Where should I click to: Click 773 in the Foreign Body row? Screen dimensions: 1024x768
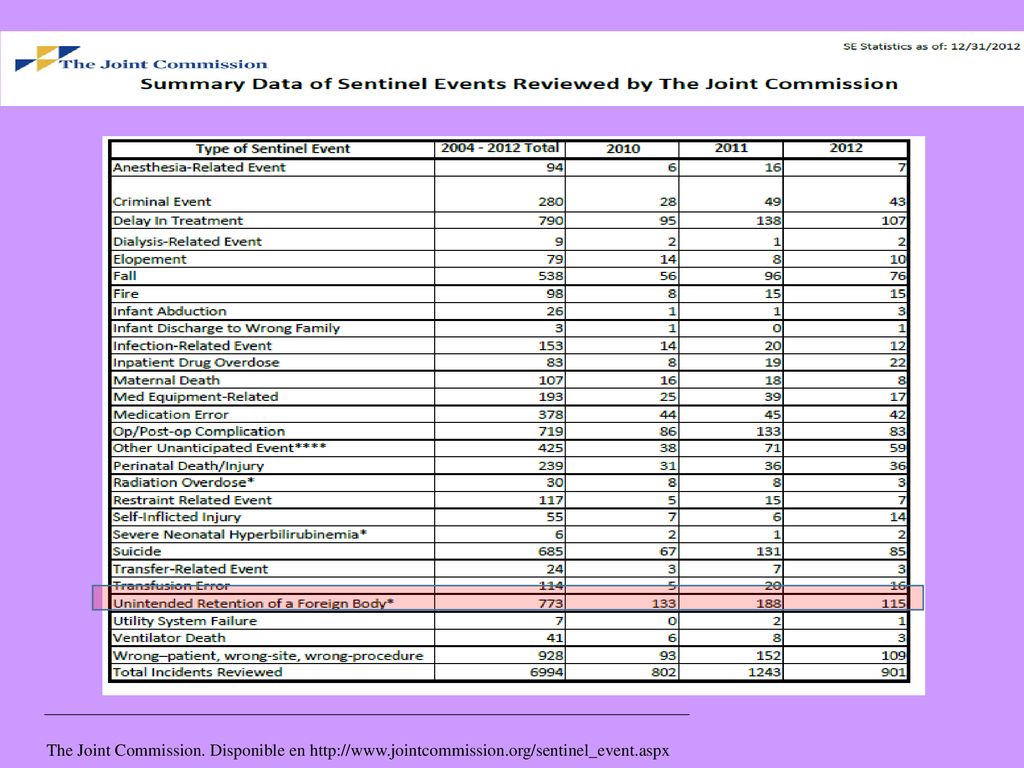click(x=551, y=603)
